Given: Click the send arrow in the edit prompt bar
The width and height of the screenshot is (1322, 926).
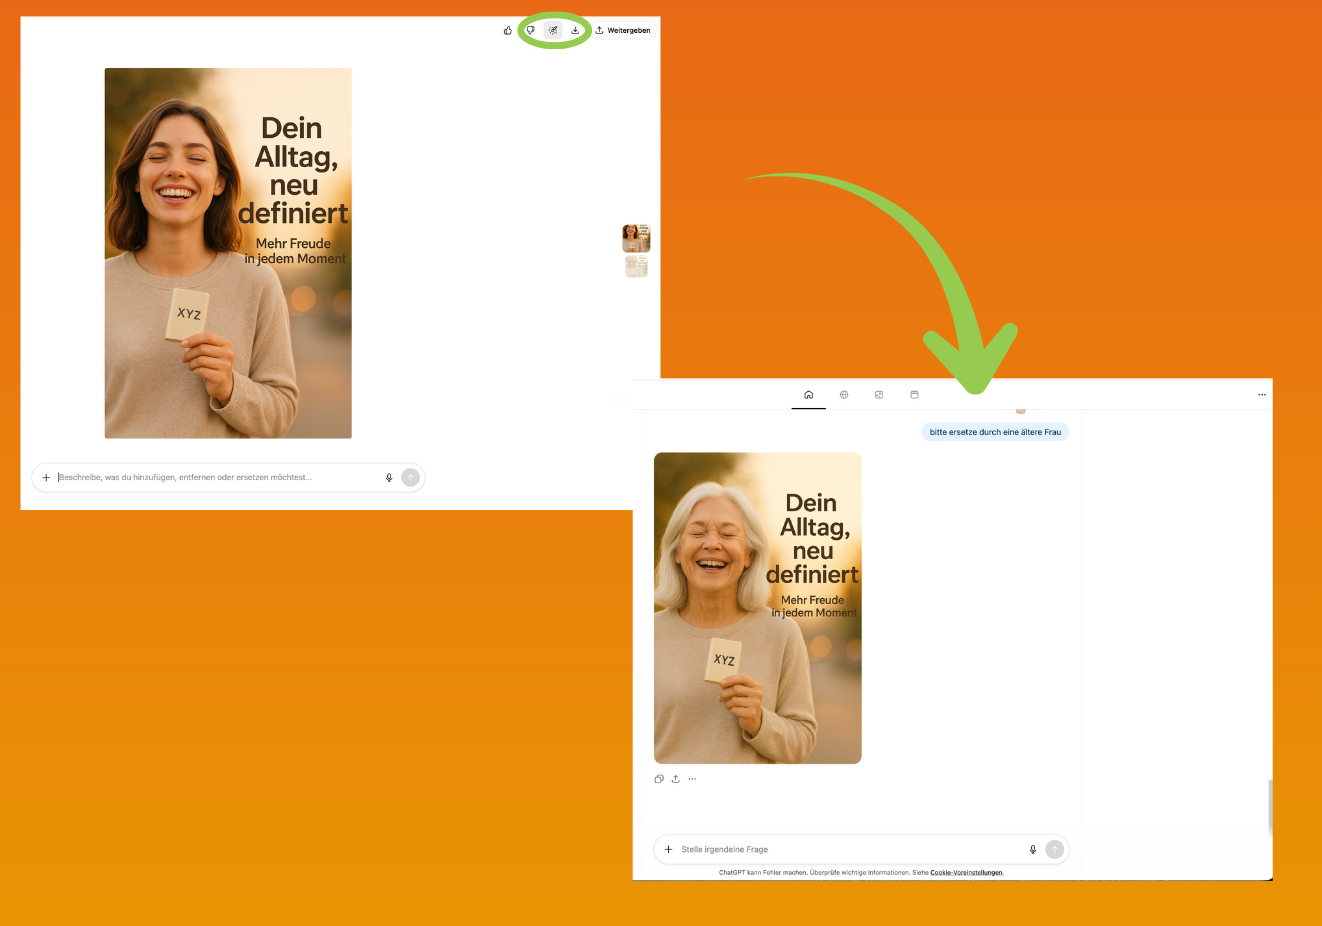Looking at the screenshot, I should coord(410,477).
